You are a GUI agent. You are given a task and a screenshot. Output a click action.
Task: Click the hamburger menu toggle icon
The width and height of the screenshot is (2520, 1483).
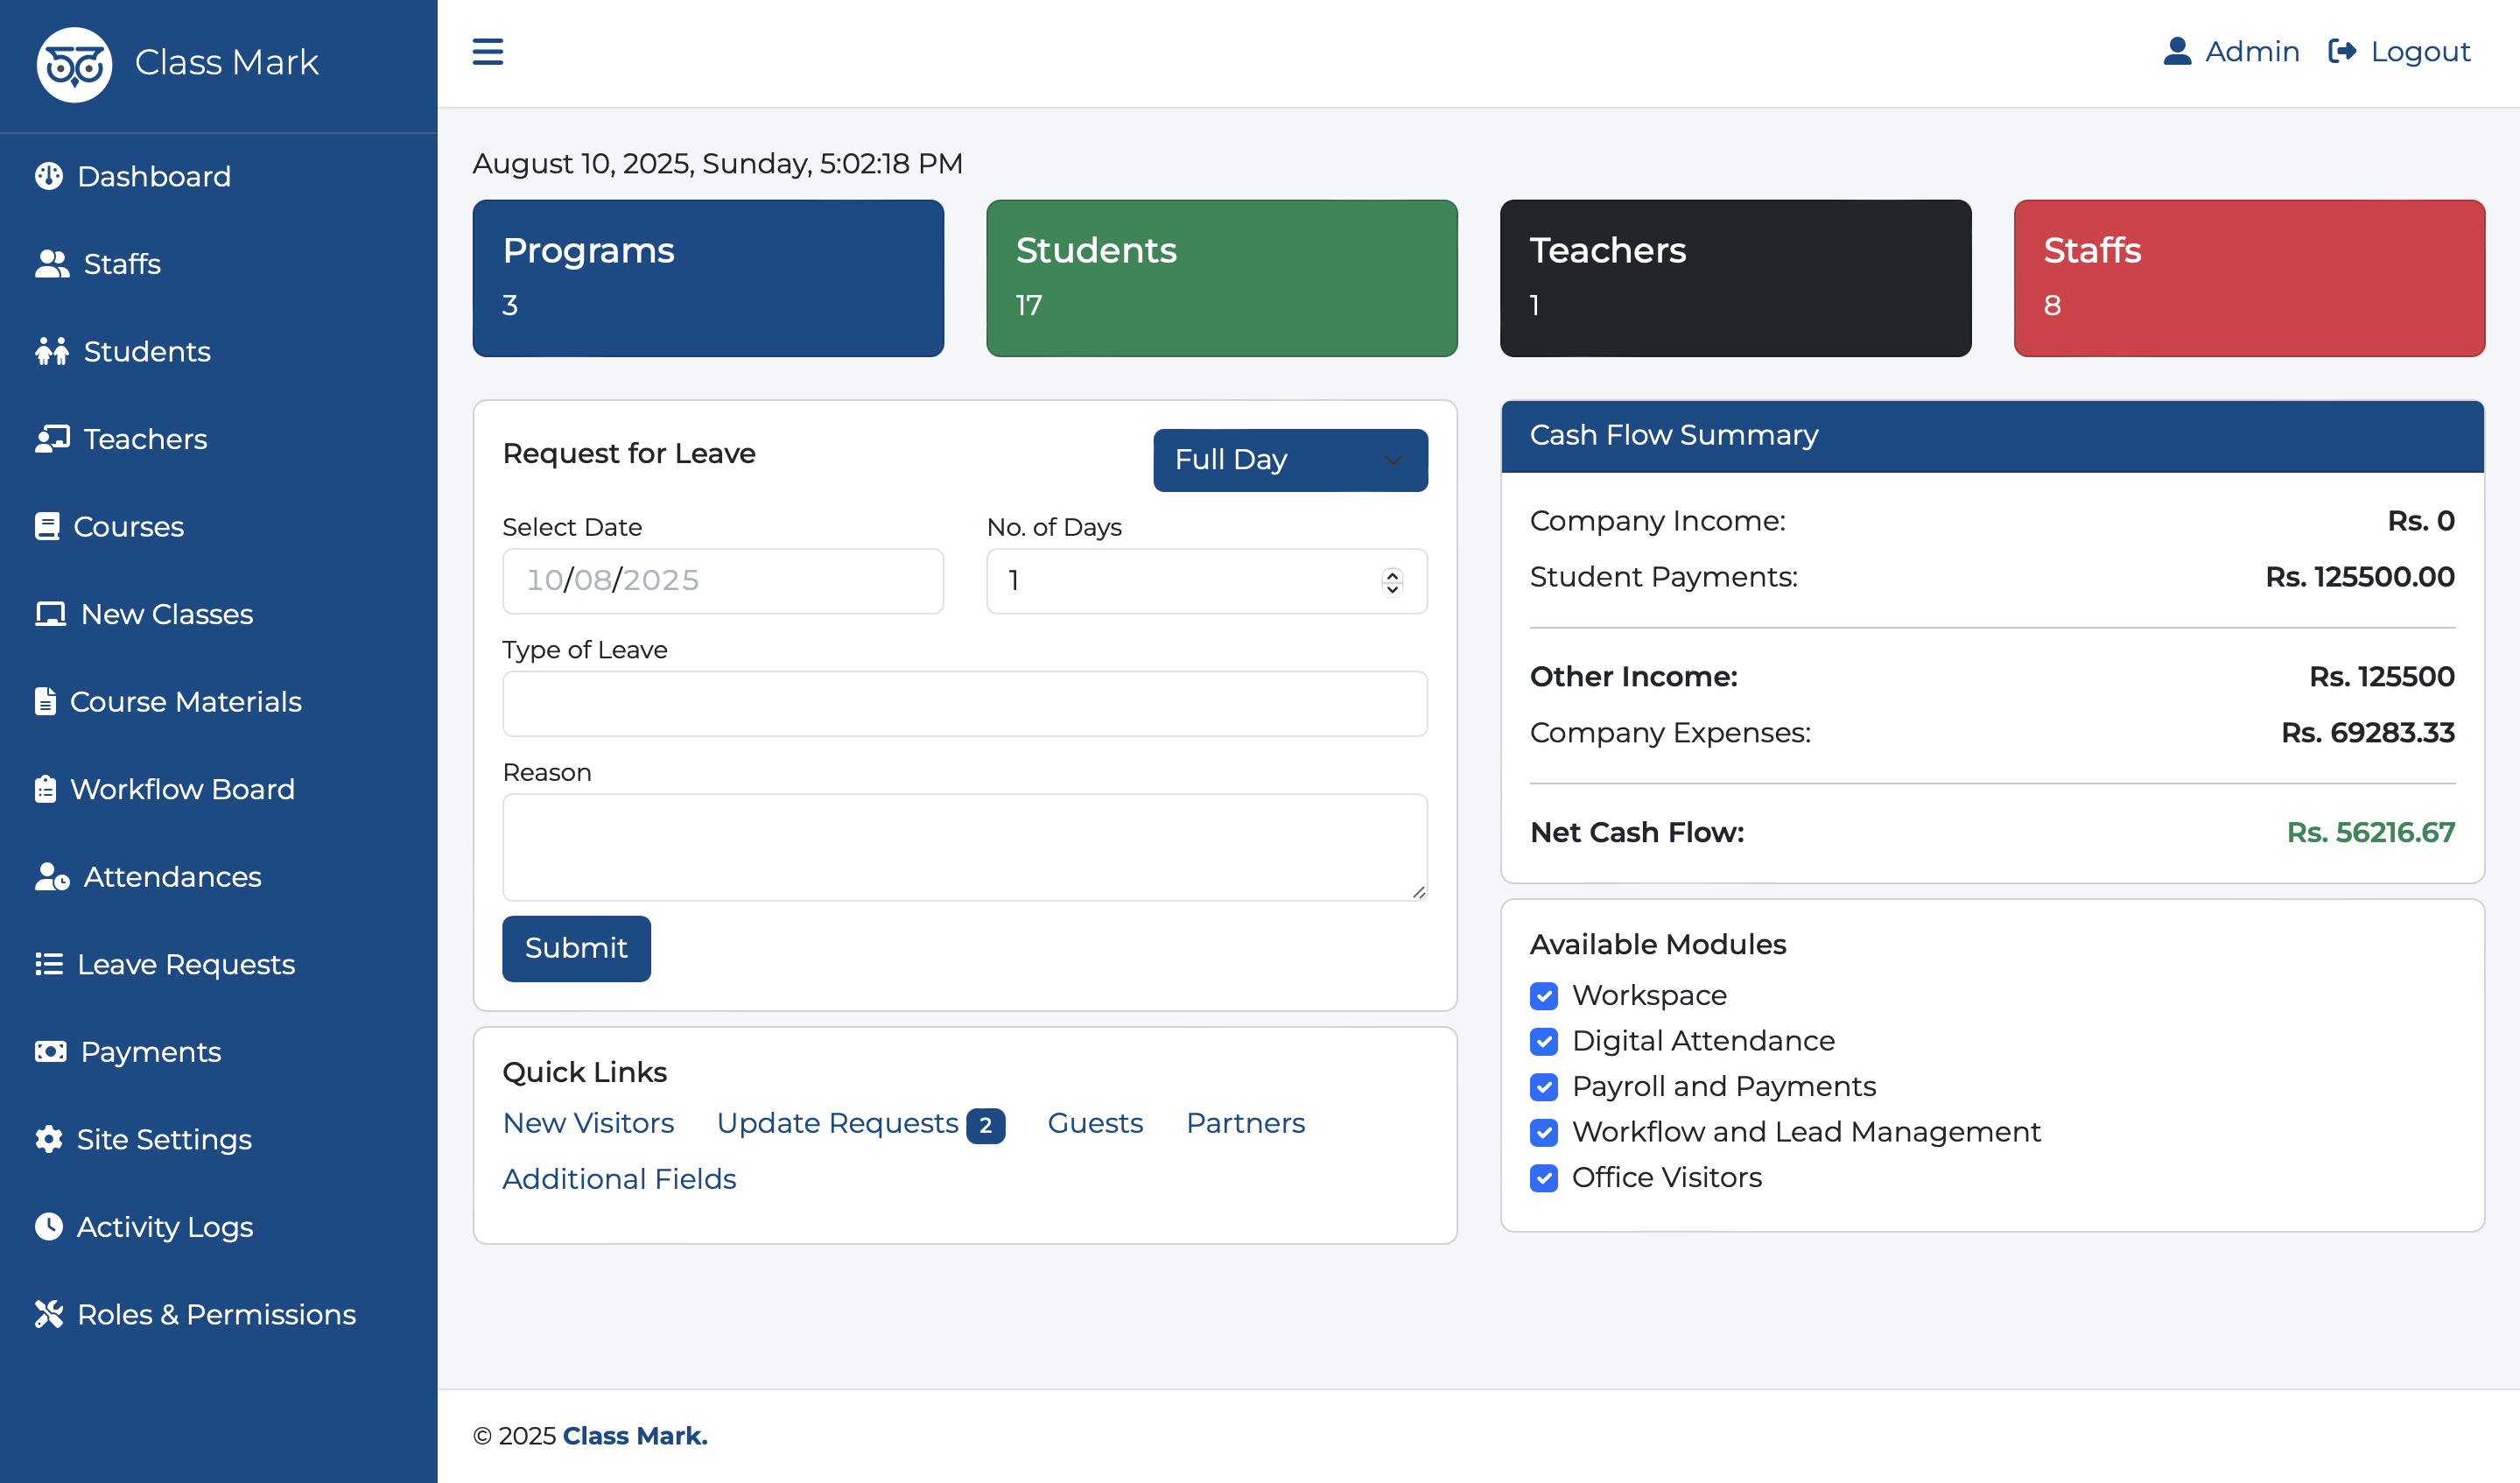pos(487,51)
